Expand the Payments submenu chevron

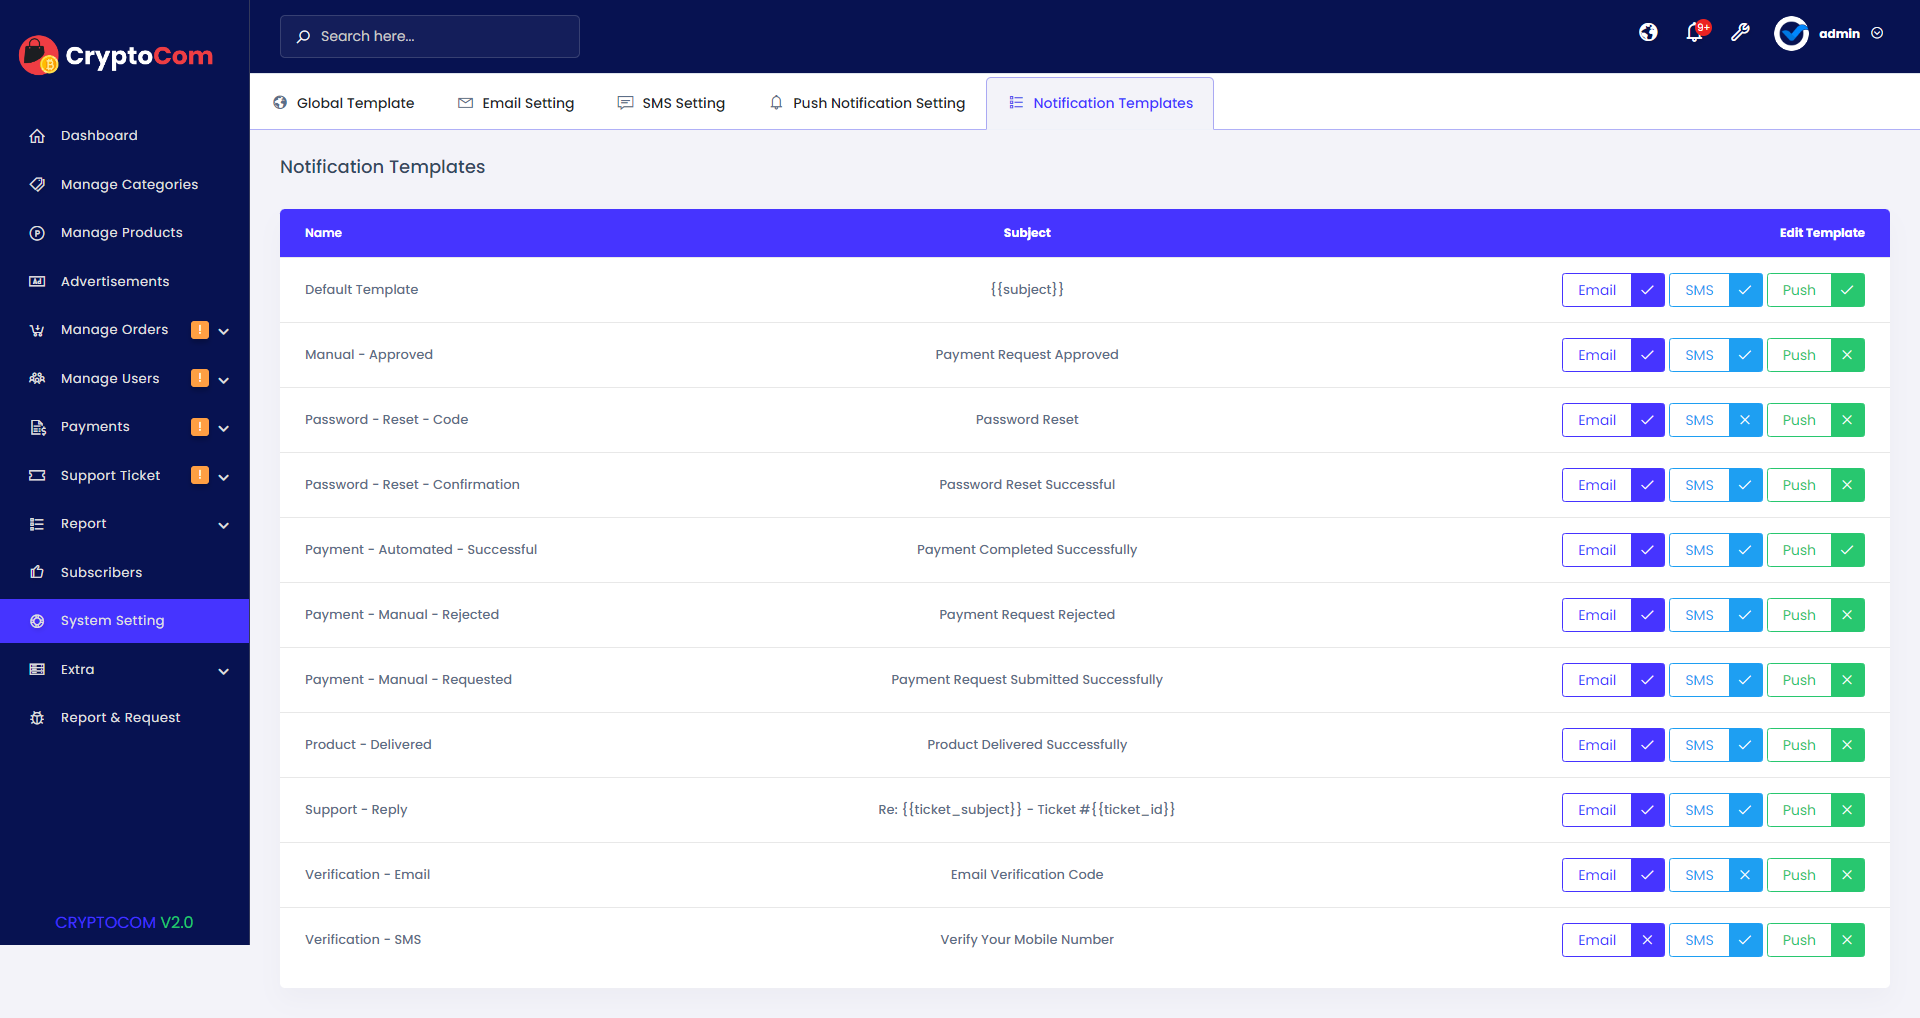(224, 428)
